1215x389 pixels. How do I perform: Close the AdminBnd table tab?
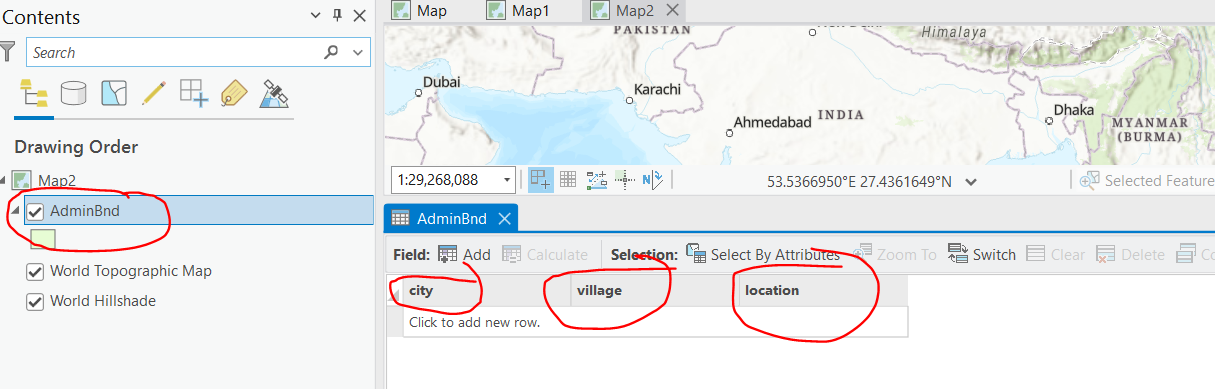pyautogui.click(x=504, y=218)
